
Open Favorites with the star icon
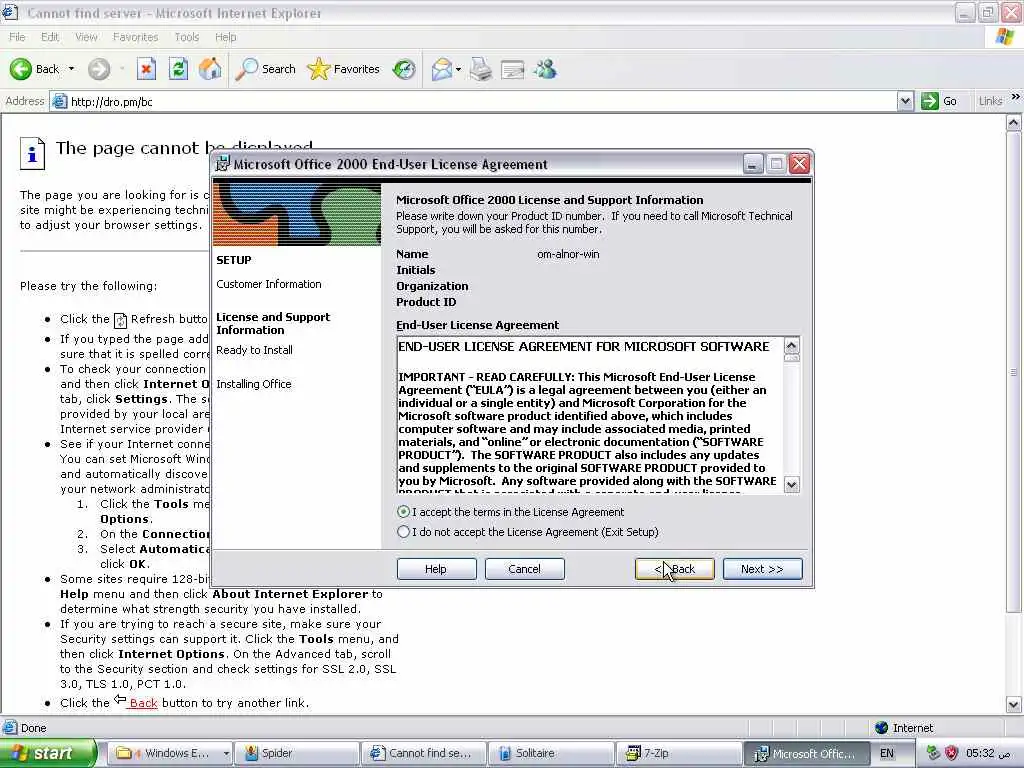click(318, 69)
